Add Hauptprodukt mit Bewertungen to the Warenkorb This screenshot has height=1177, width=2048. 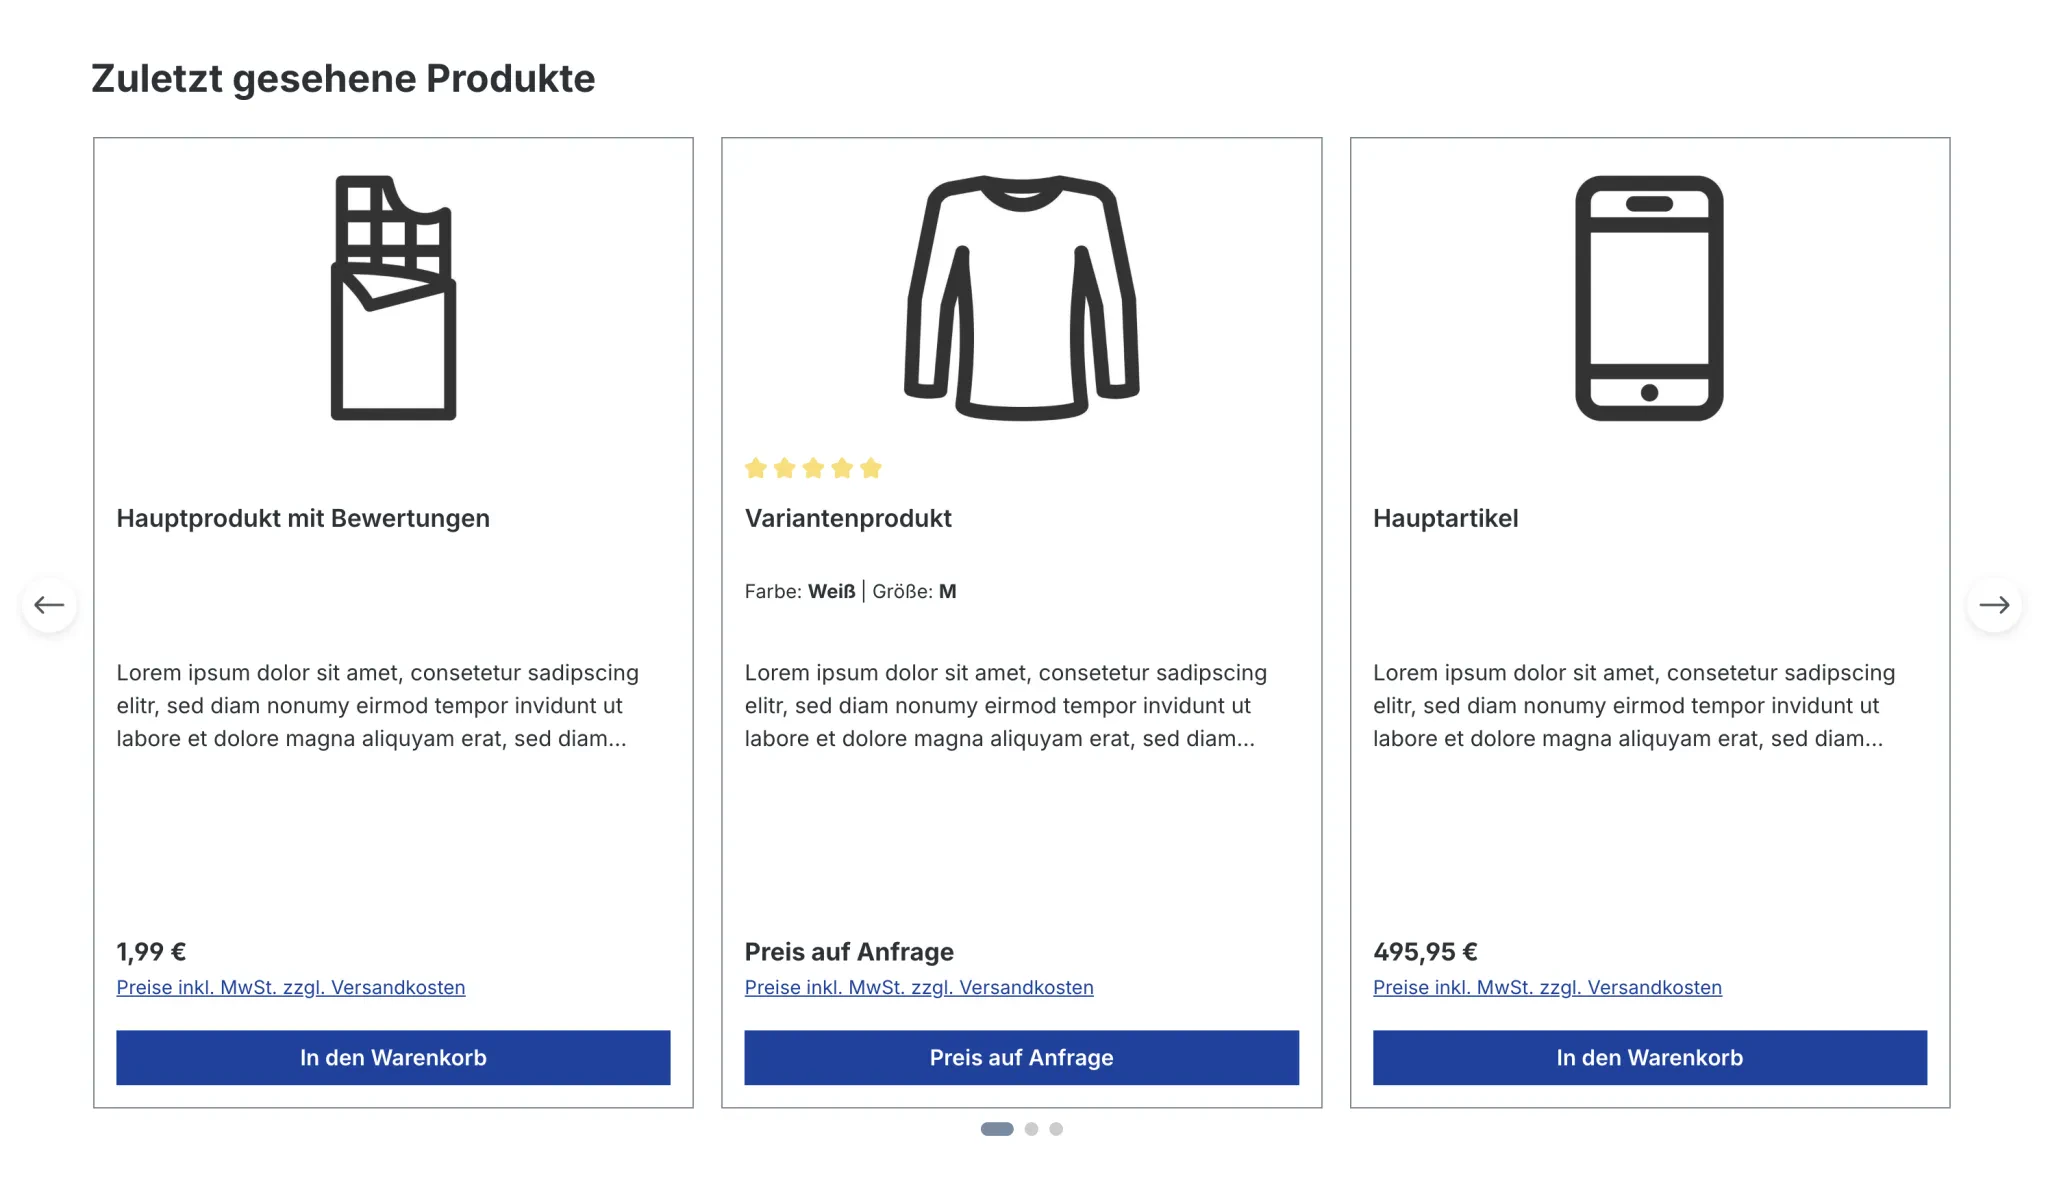pos(393,1058)
